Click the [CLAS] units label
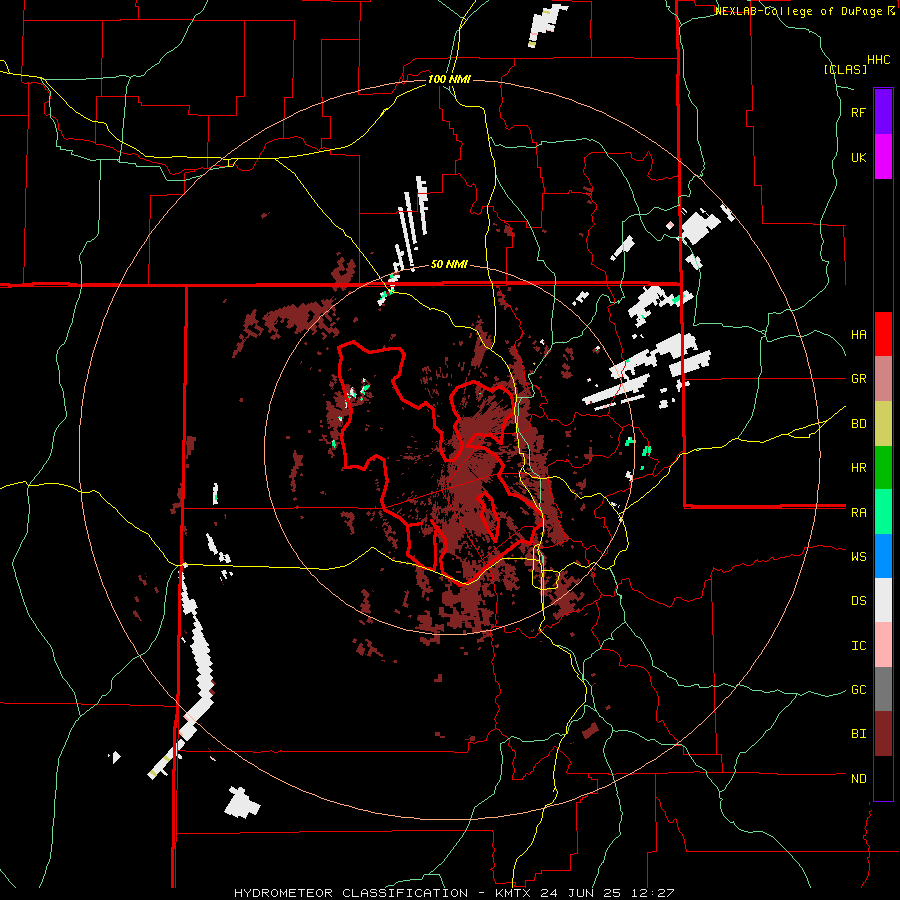Screen dimensions: 900x900 845,70
